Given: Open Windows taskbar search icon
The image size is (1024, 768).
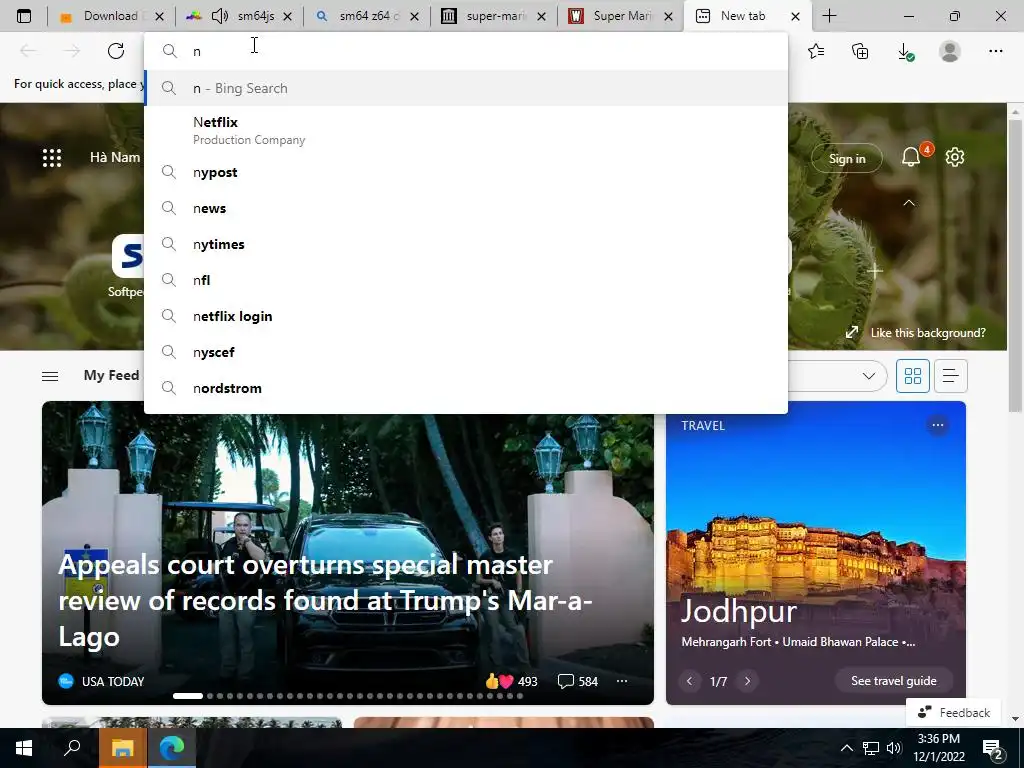Looking at the screenshot, I should [x=72, y=748].
